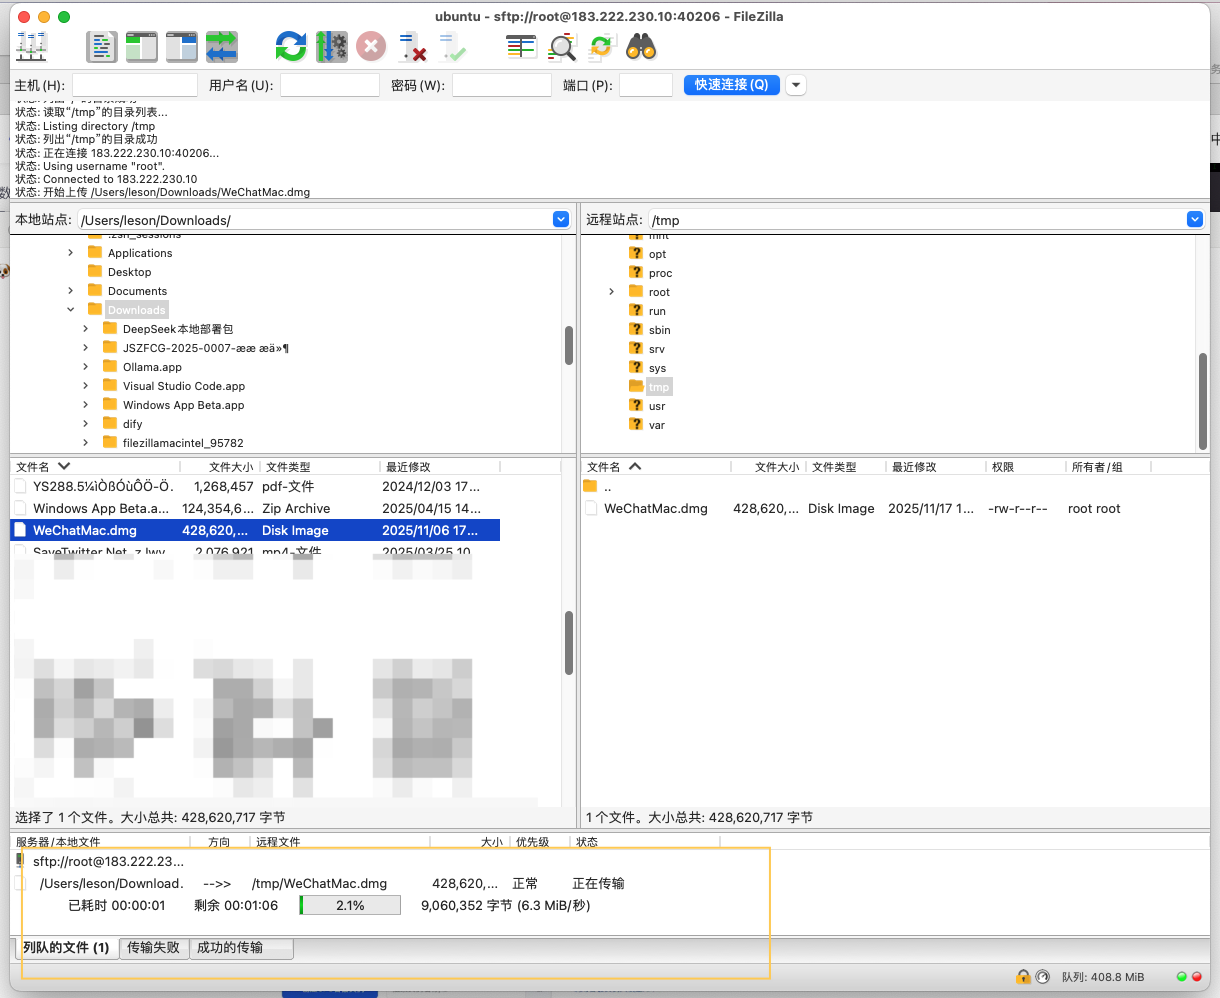Screen dimensions: 1220x998
Task: Enable synchronized browsing icon
Action: point(601,46)
